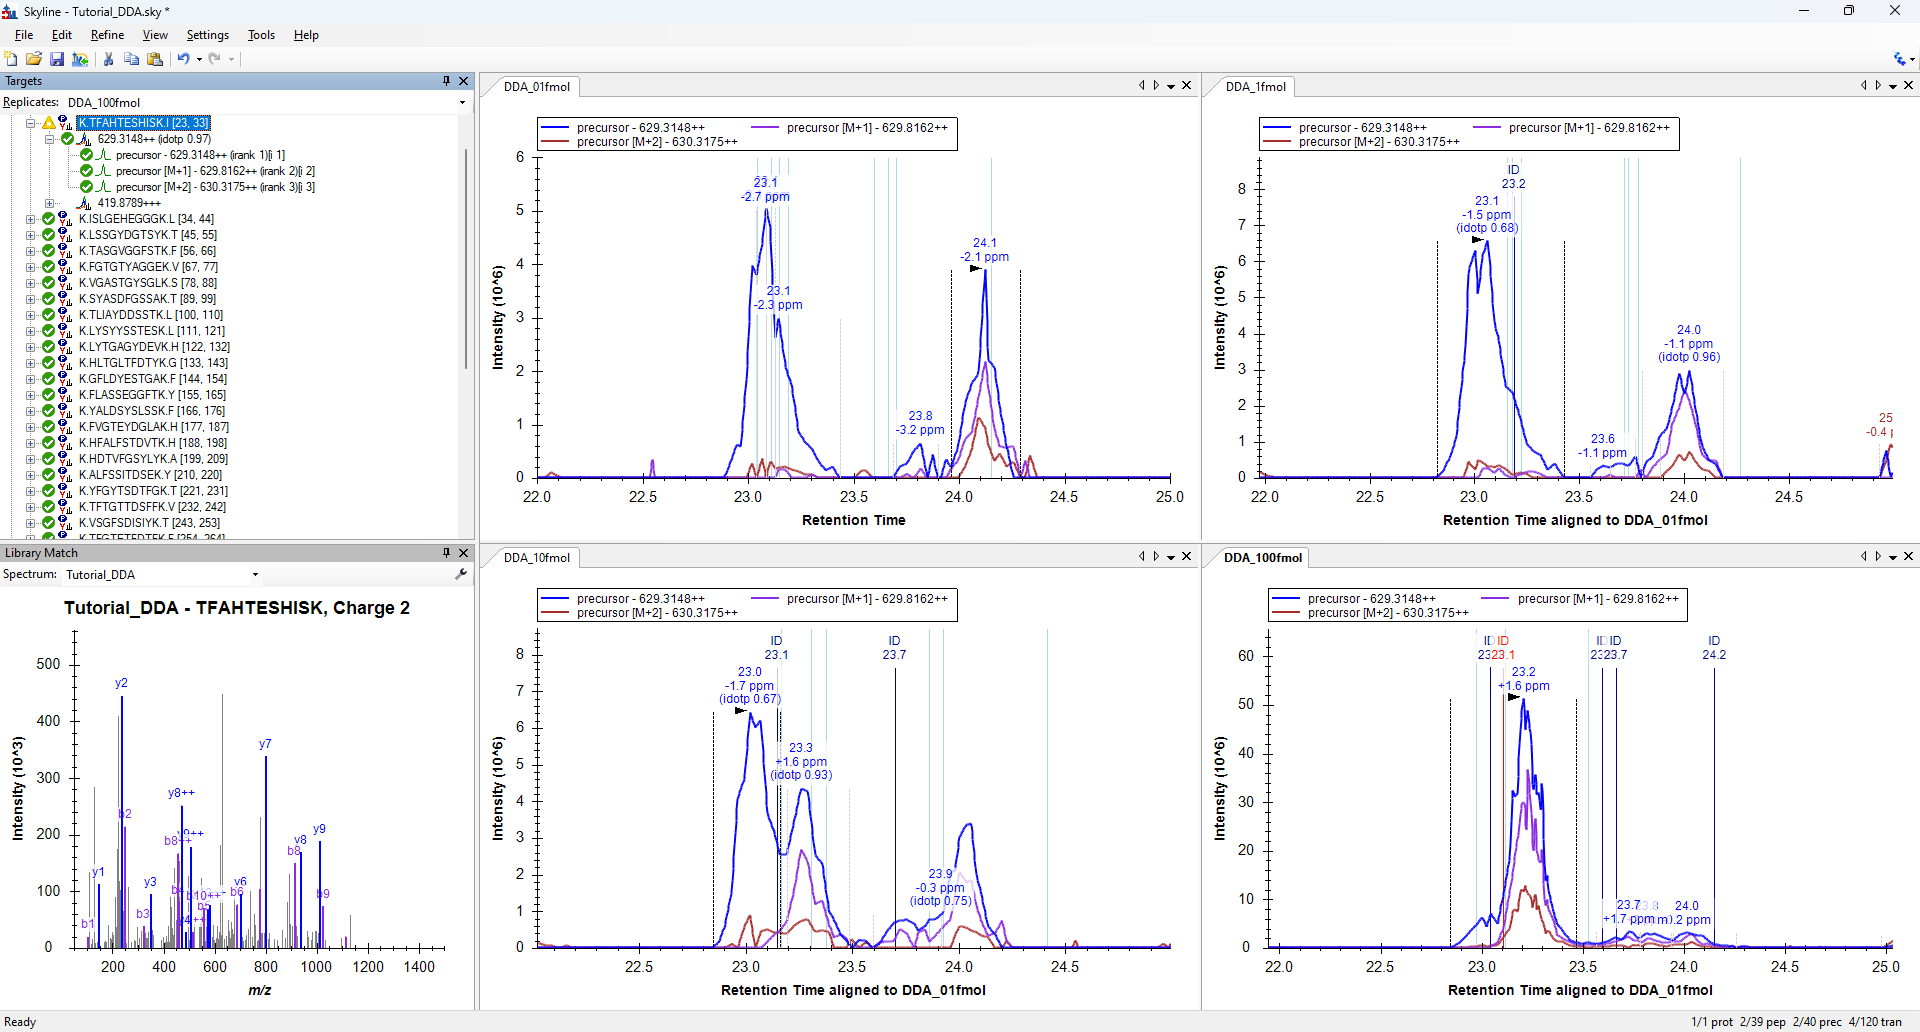
Task: Toggle auto-hide pin on Library Match panel
Action: pyautogui.click(x=446, y=553)
